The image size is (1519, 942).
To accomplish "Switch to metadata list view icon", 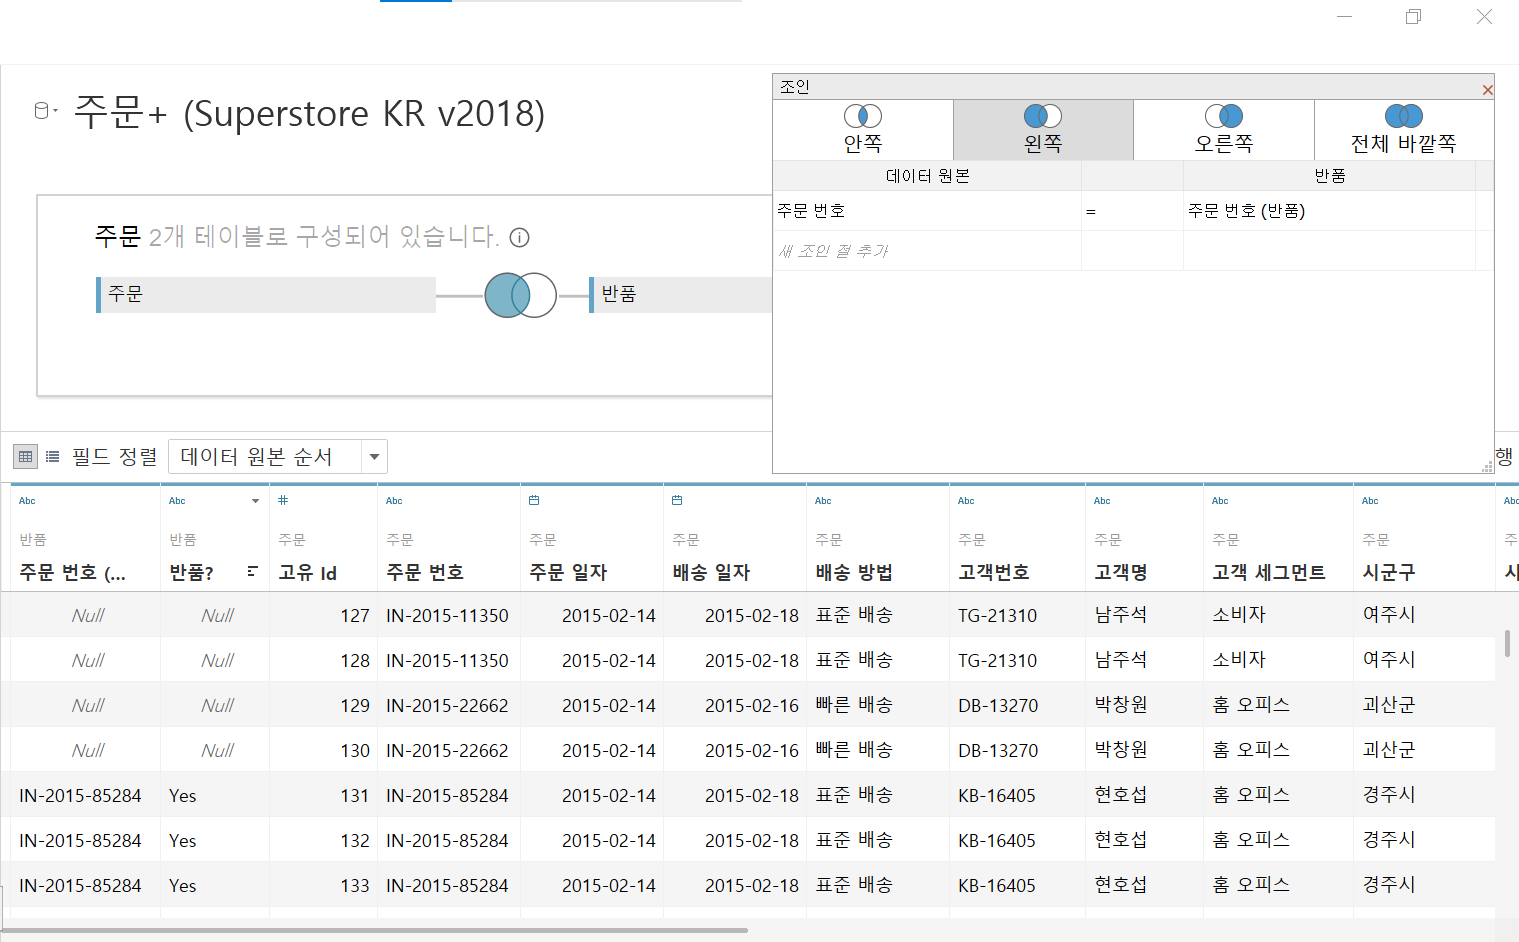I will [53, 456].
